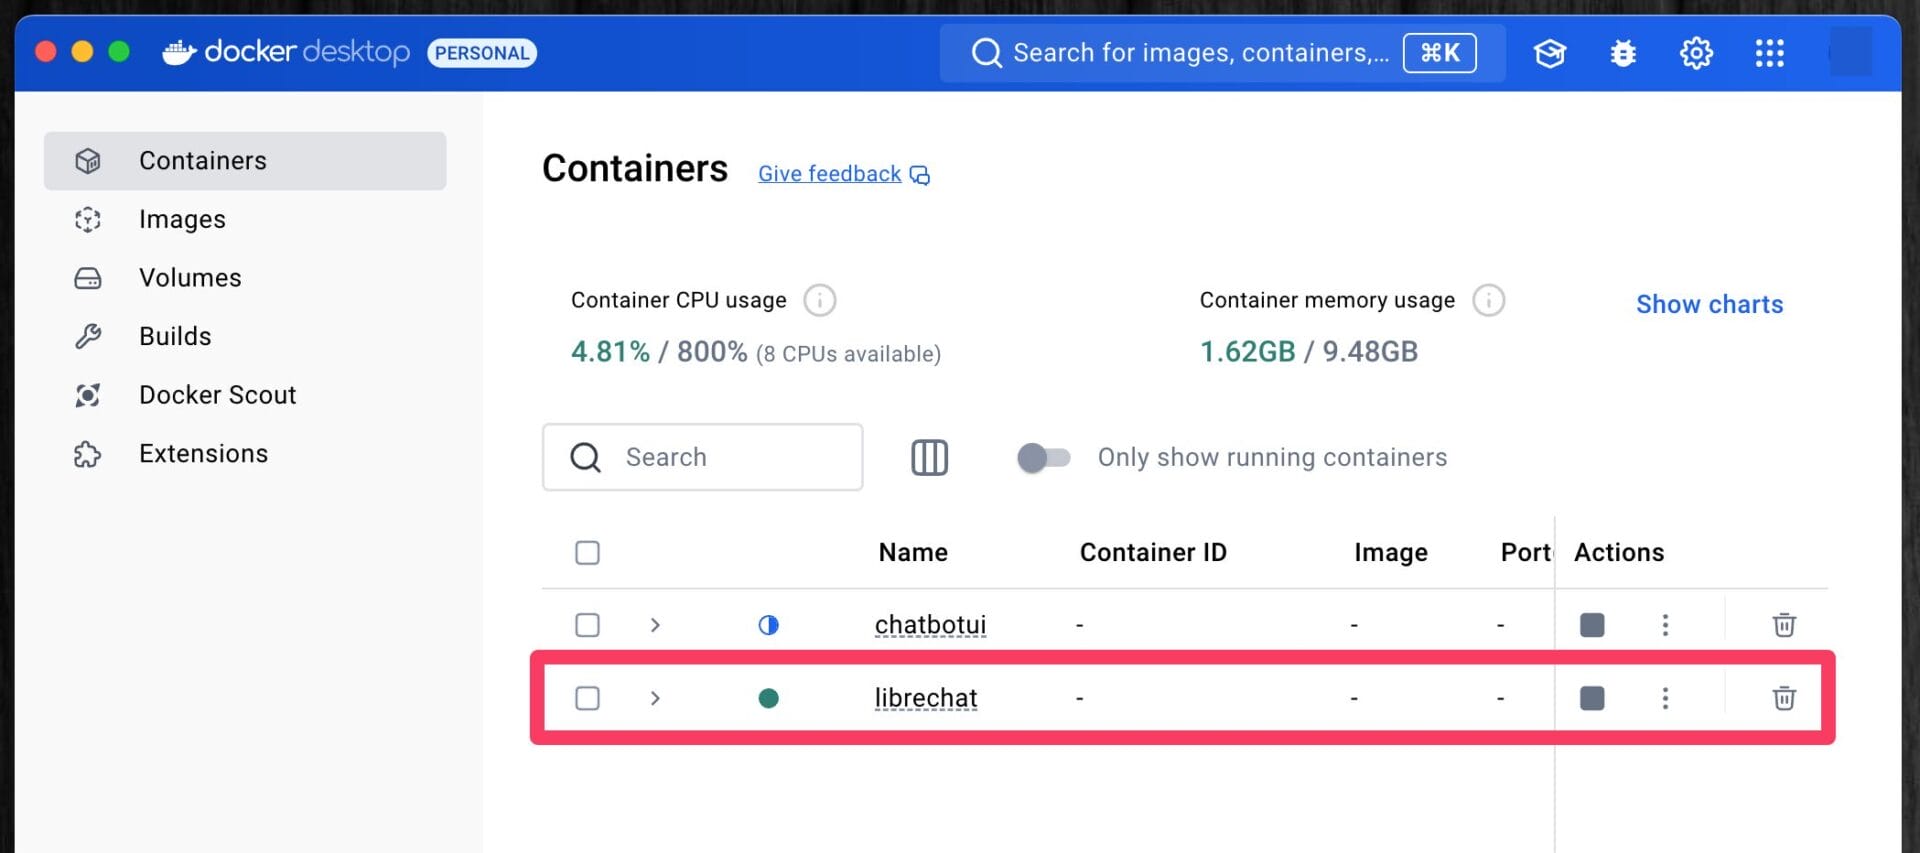Viewport: 1920px width, 853px height.
Task: Go to Images in the sidebar
Action: pyautogui.click(x=182, y=219)
